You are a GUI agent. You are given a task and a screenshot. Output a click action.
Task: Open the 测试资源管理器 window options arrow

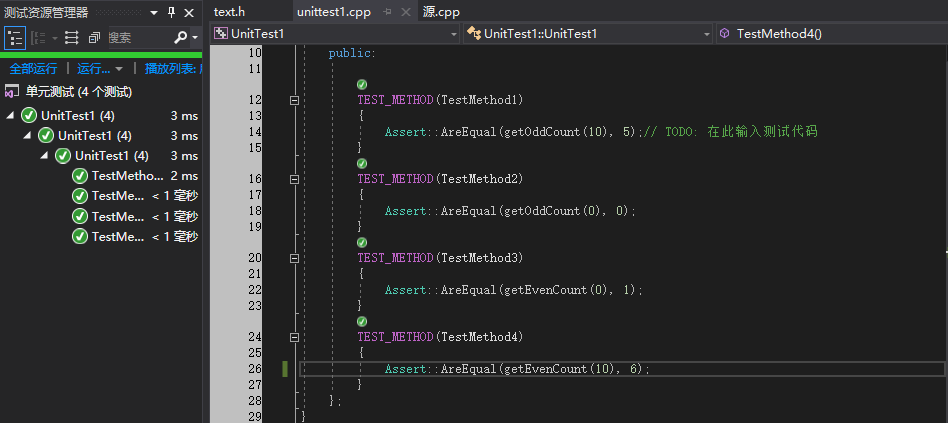tap(154, 13)
